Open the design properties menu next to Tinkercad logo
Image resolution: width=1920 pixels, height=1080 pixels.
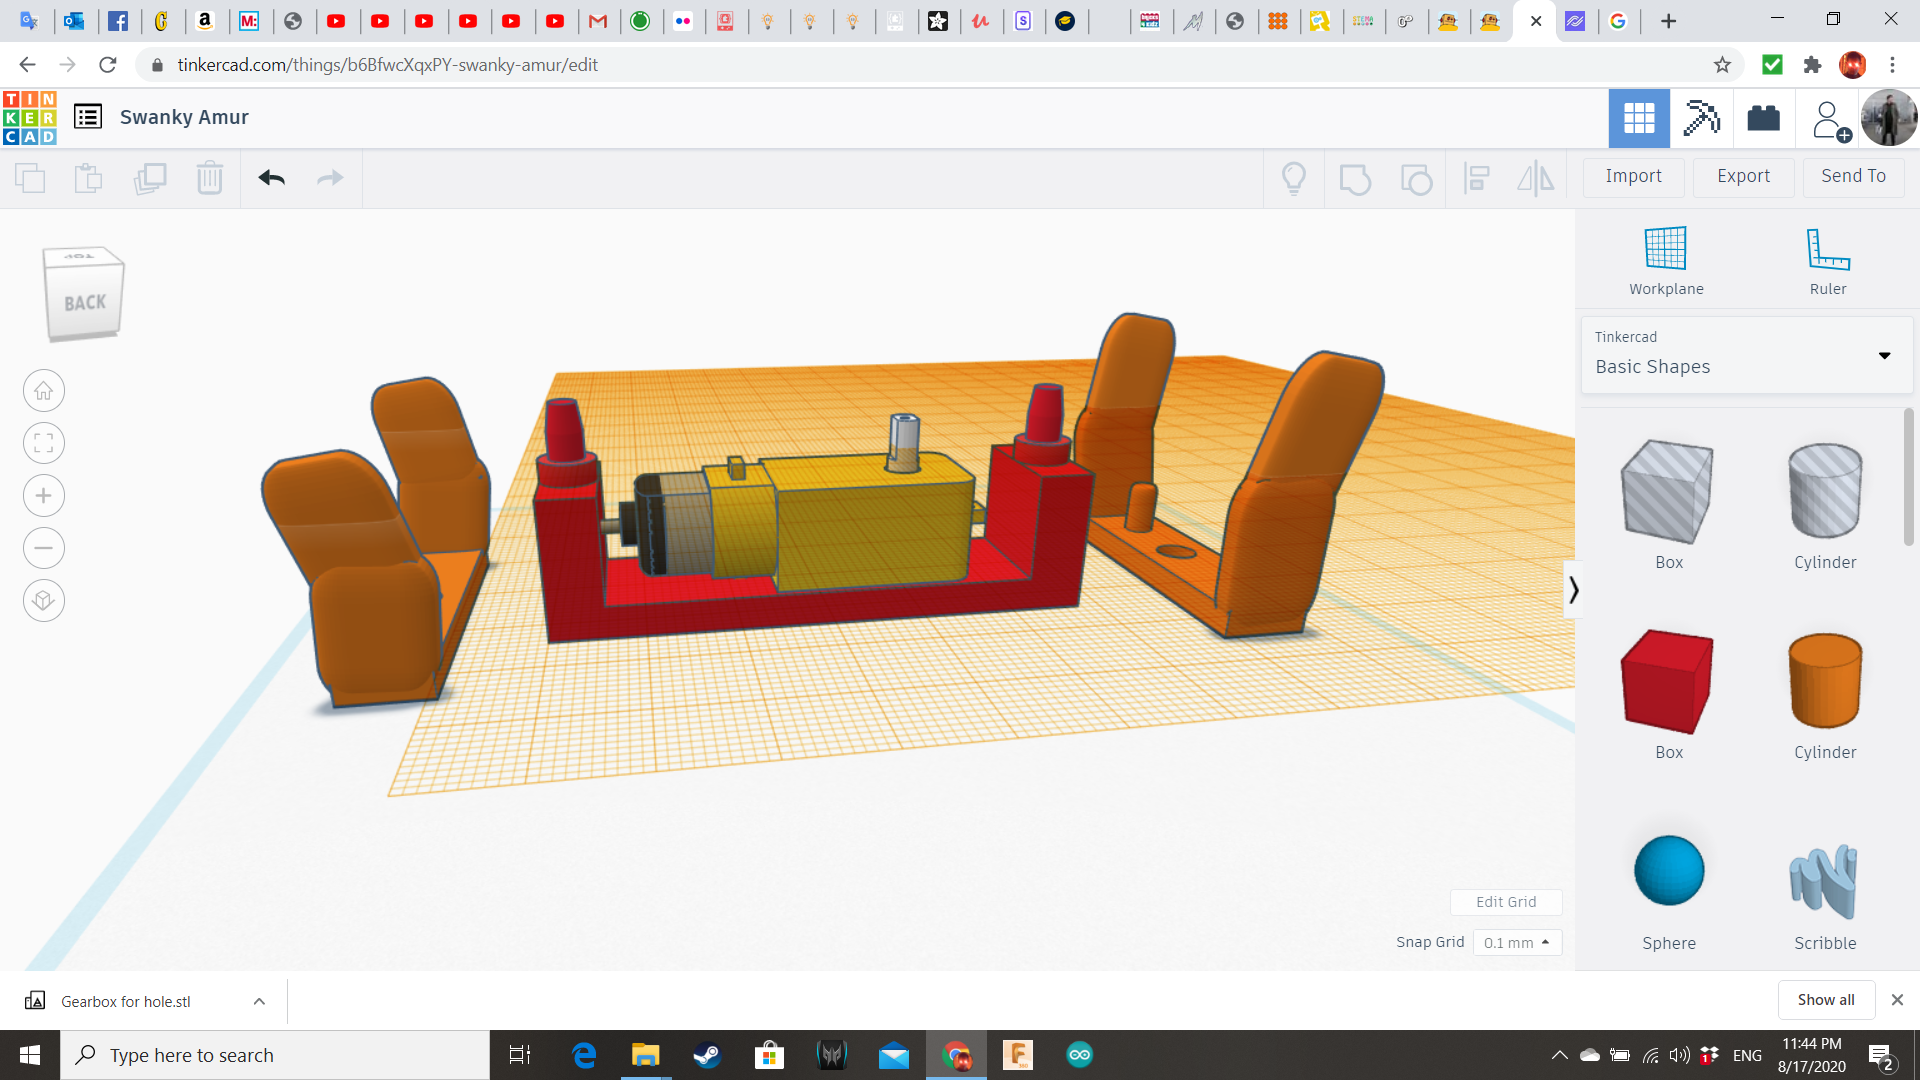[x=88, y=116]
